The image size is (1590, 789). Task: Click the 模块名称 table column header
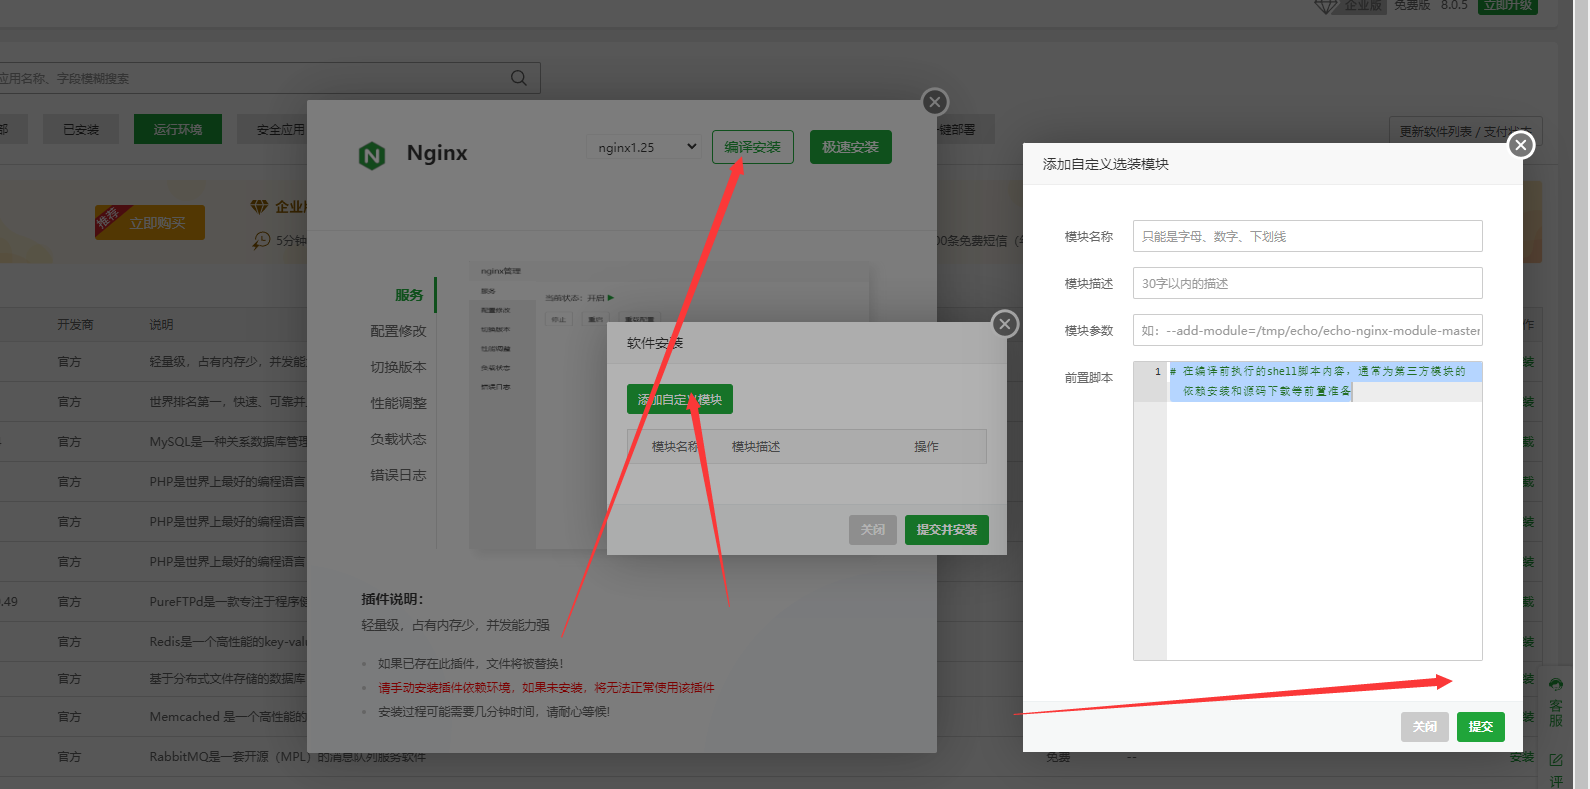point(676,446)
